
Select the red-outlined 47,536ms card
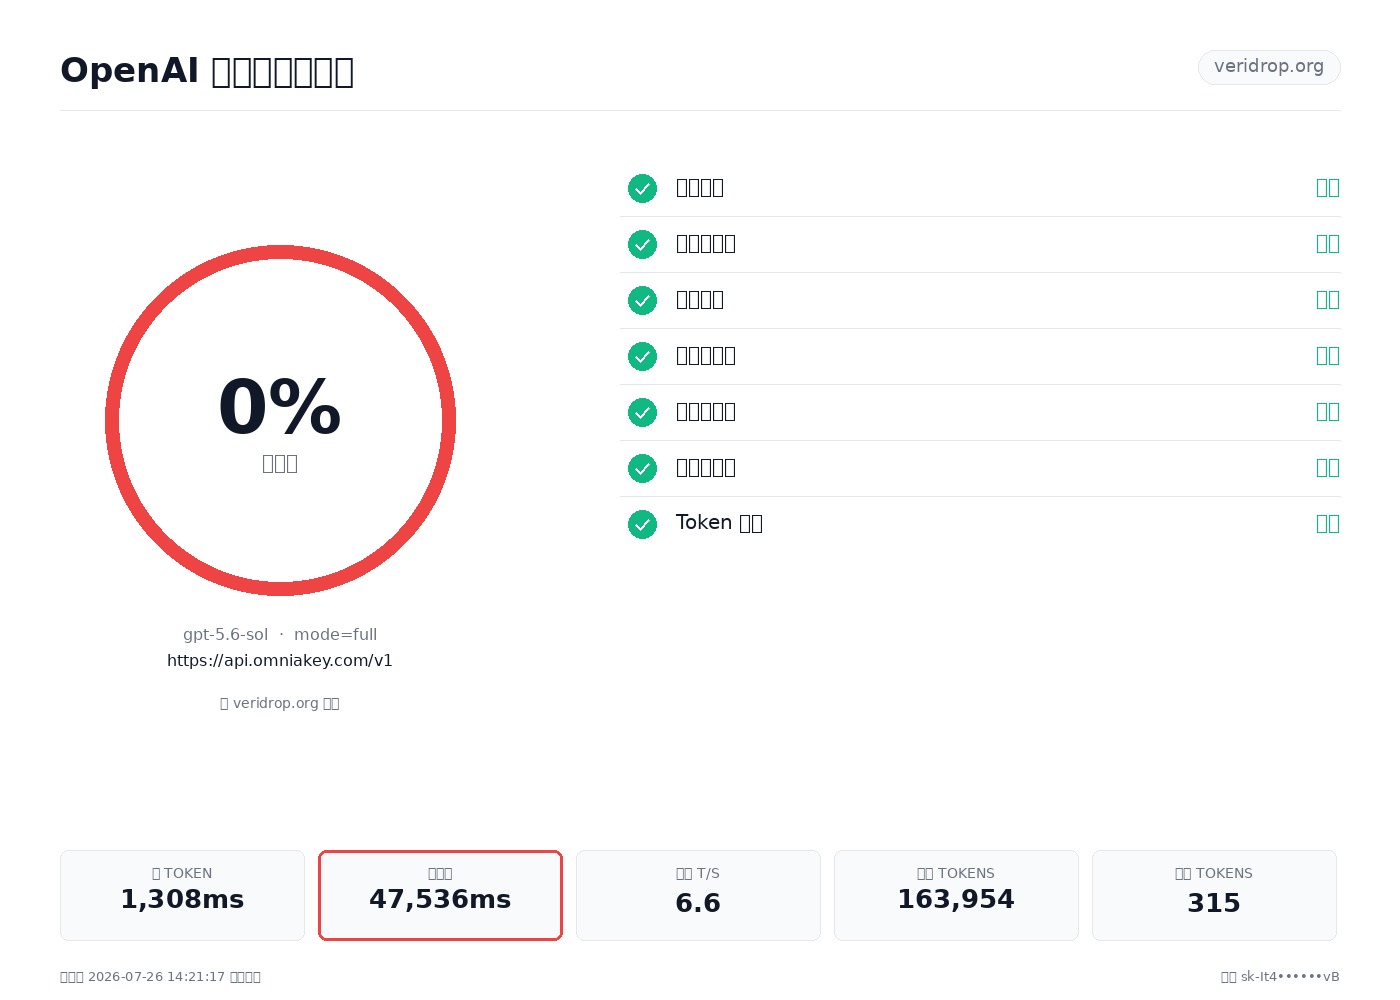coord(440,895)
